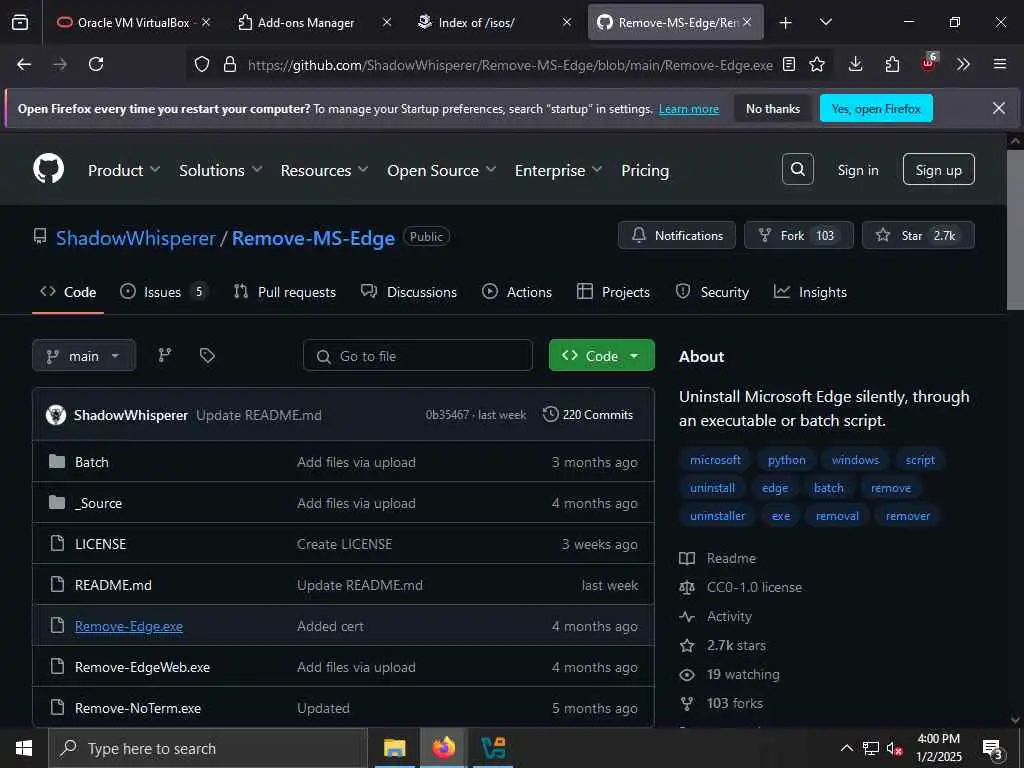Open Firefox View icon at tab strip
Viewport: 1024px width, 768px height.
[20, 22]
